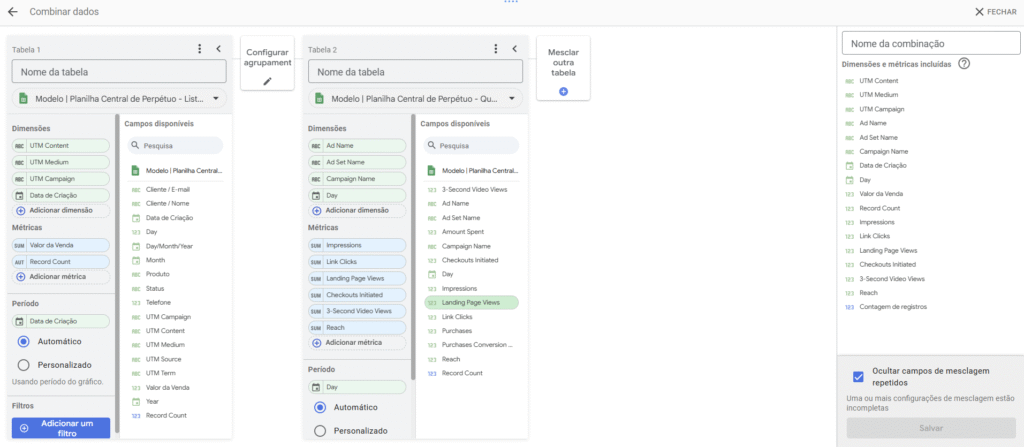Click Tabela 2 vertical scrollbar
Viewport: 1024px width, 447px height.
tap(413, 250)
